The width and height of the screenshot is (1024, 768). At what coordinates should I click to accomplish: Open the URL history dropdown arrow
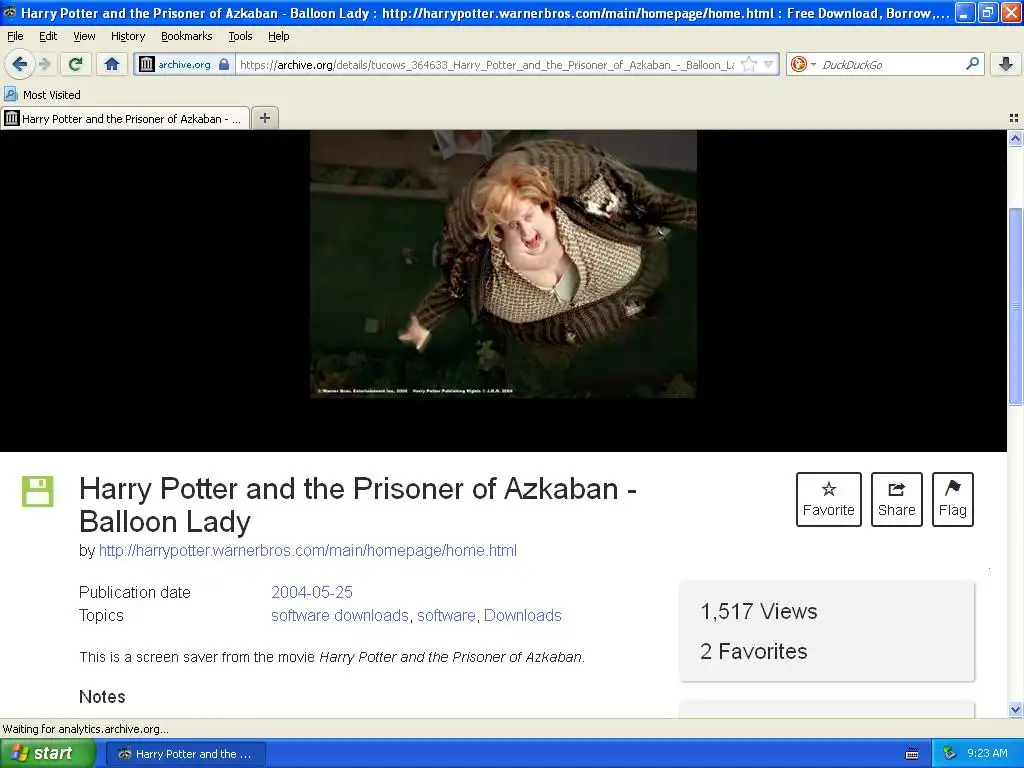point(769,64)
